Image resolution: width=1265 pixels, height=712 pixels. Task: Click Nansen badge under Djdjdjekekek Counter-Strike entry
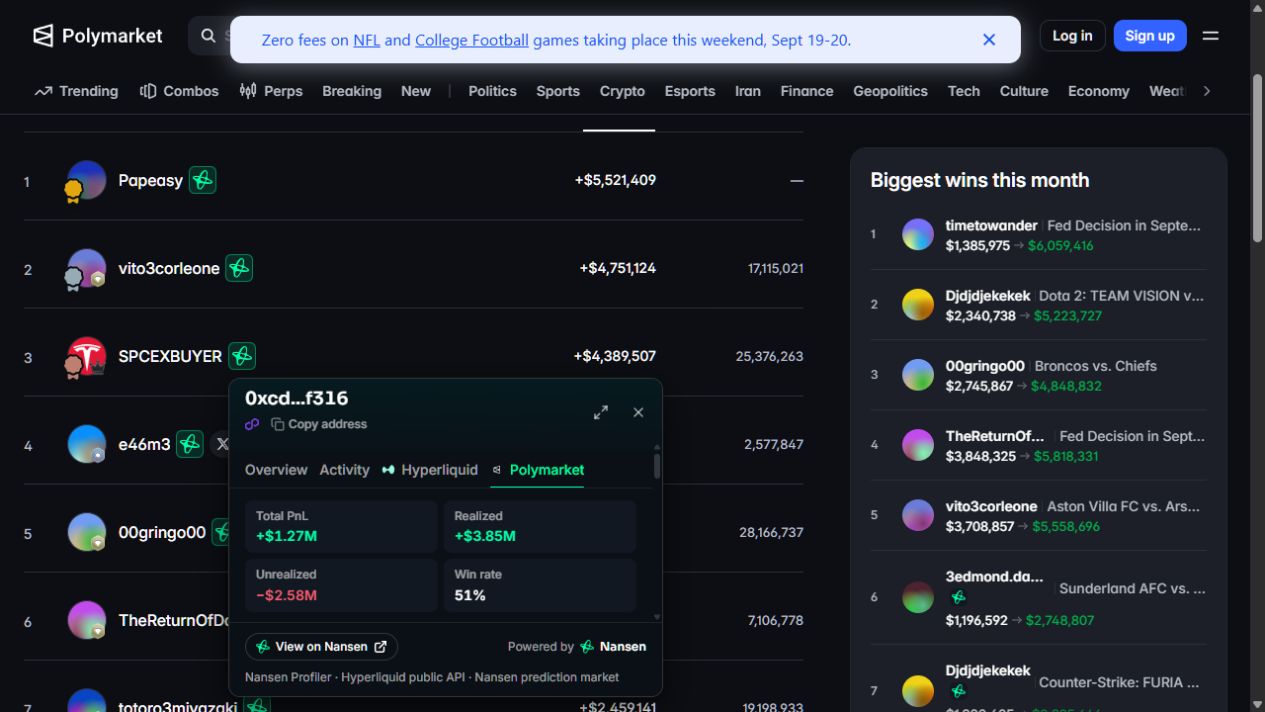coord(958,691)
